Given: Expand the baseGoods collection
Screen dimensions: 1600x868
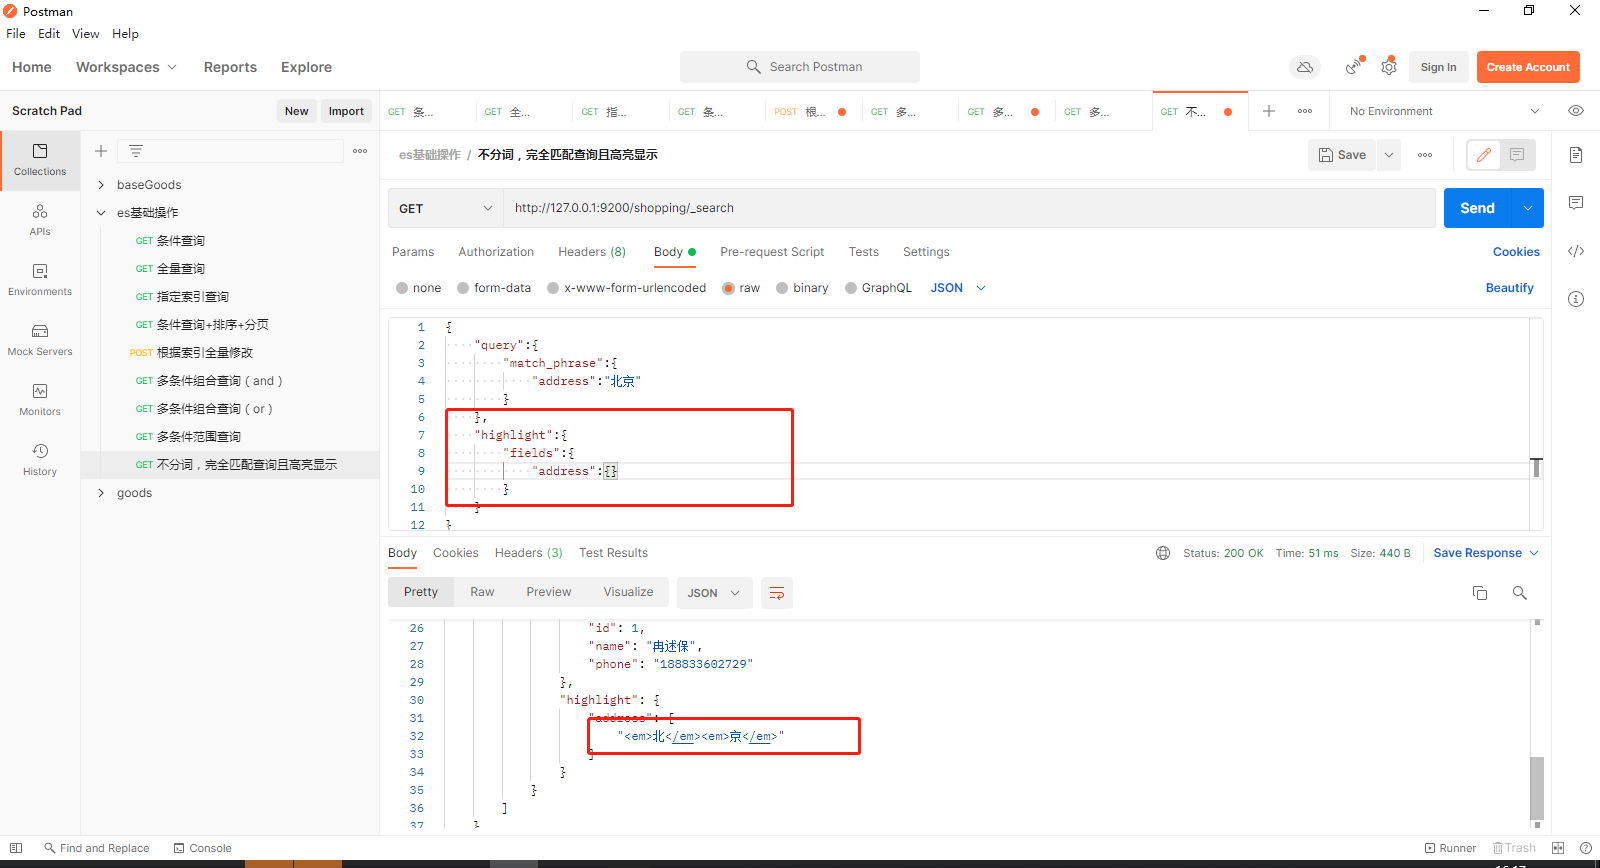Looking at the screenshot, I should pyautogui.click(x=101, y=185).
